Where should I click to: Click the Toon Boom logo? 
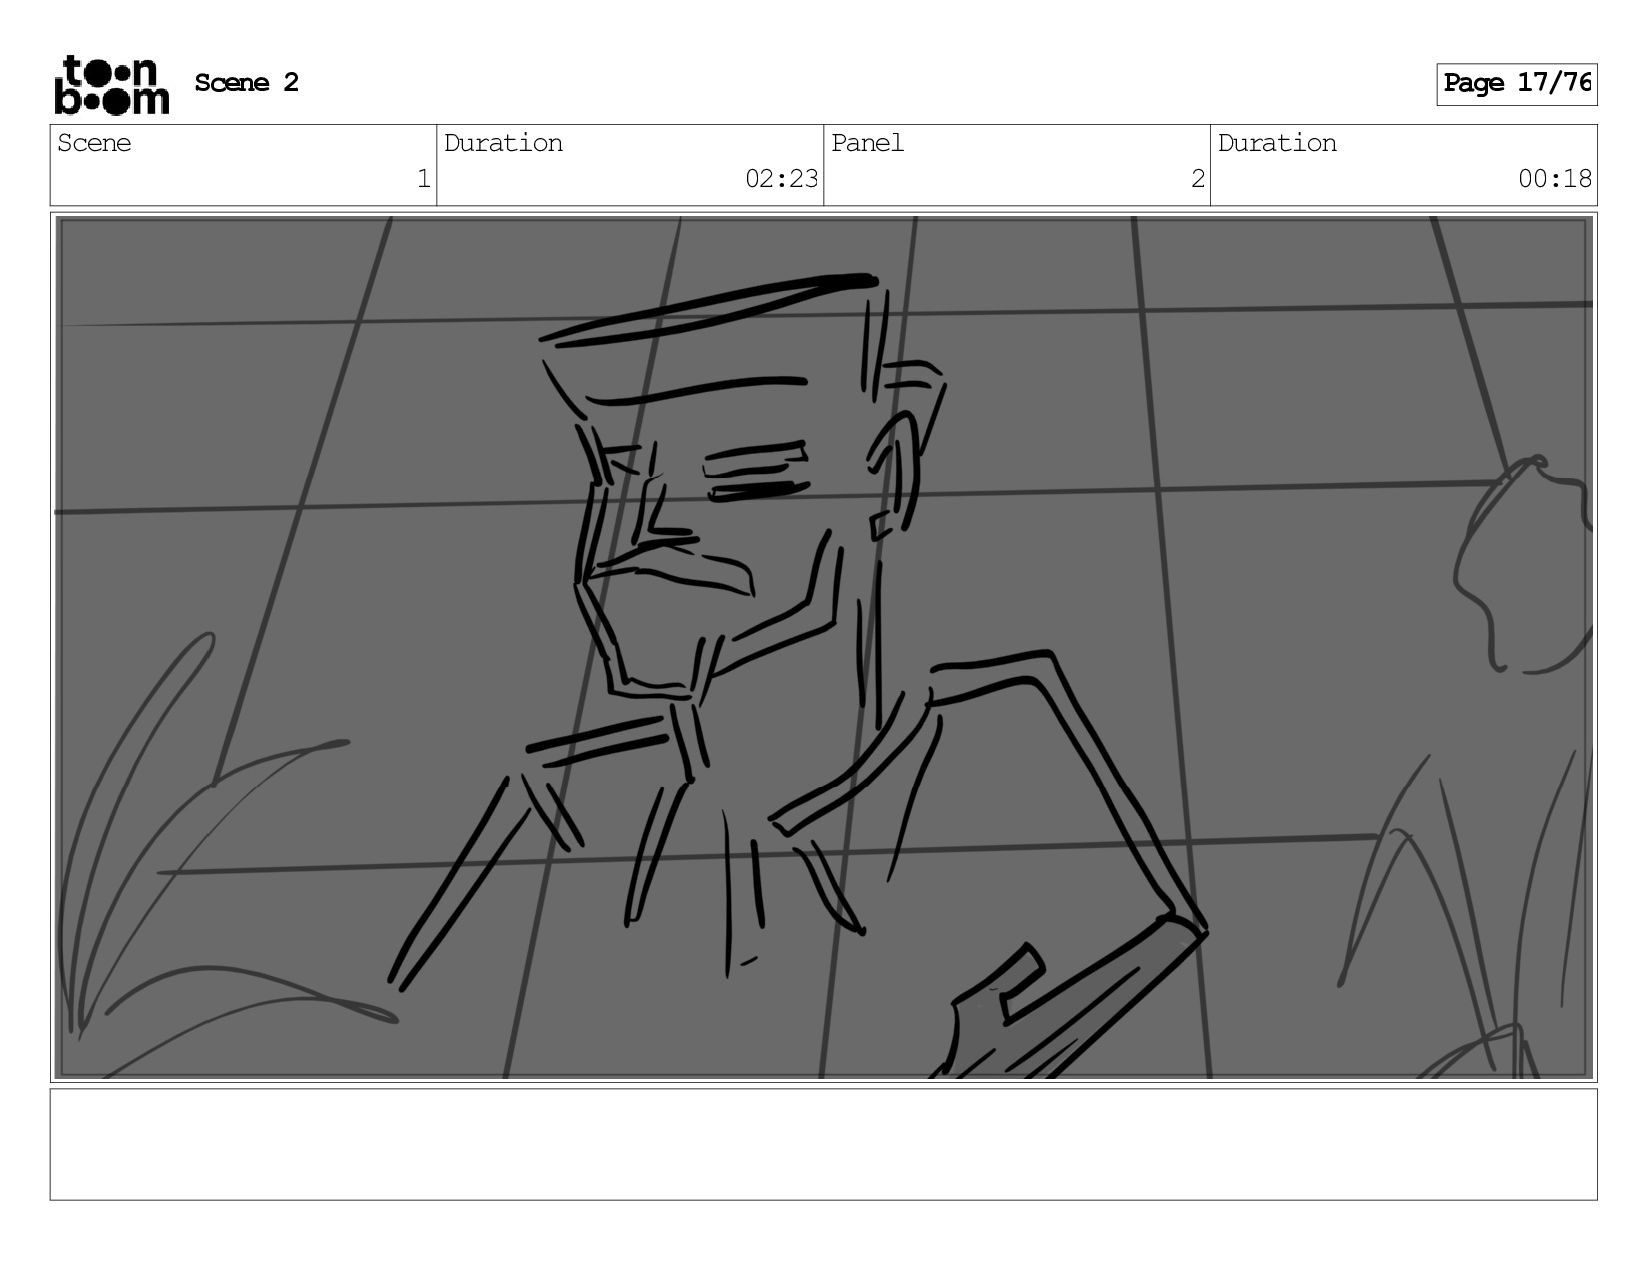click(111, 85)
